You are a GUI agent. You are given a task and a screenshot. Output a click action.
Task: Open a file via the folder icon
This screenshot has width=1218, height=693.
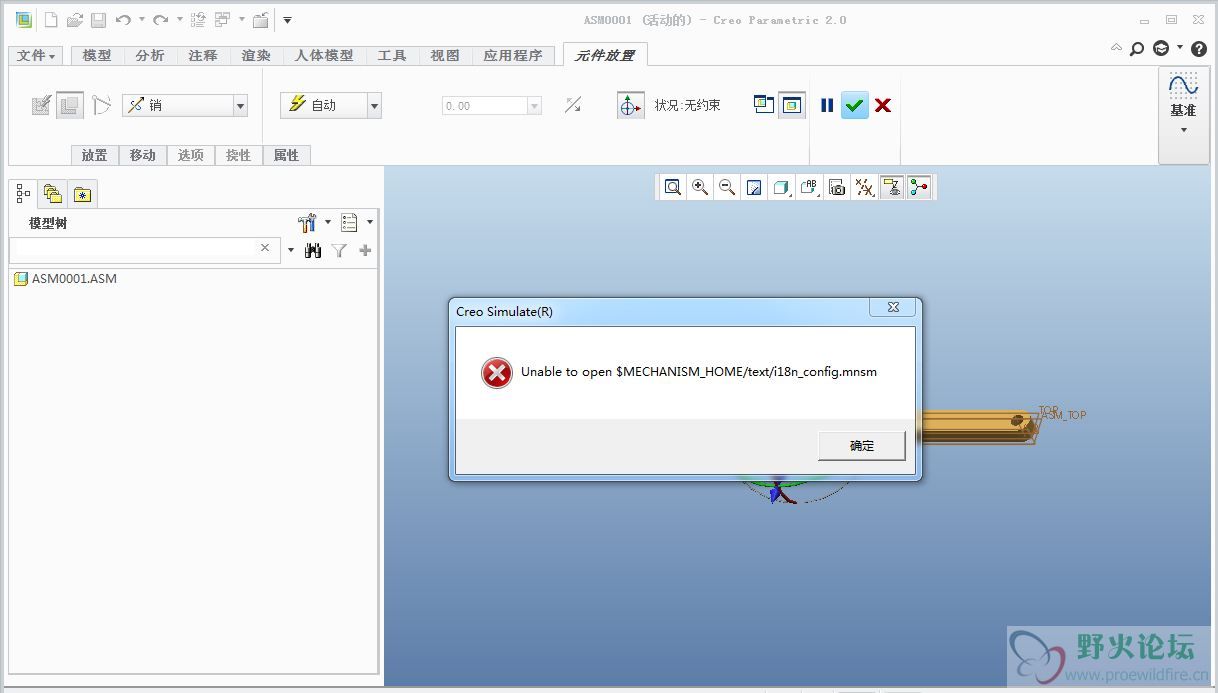pyautogui.click(x=74, y=20)
